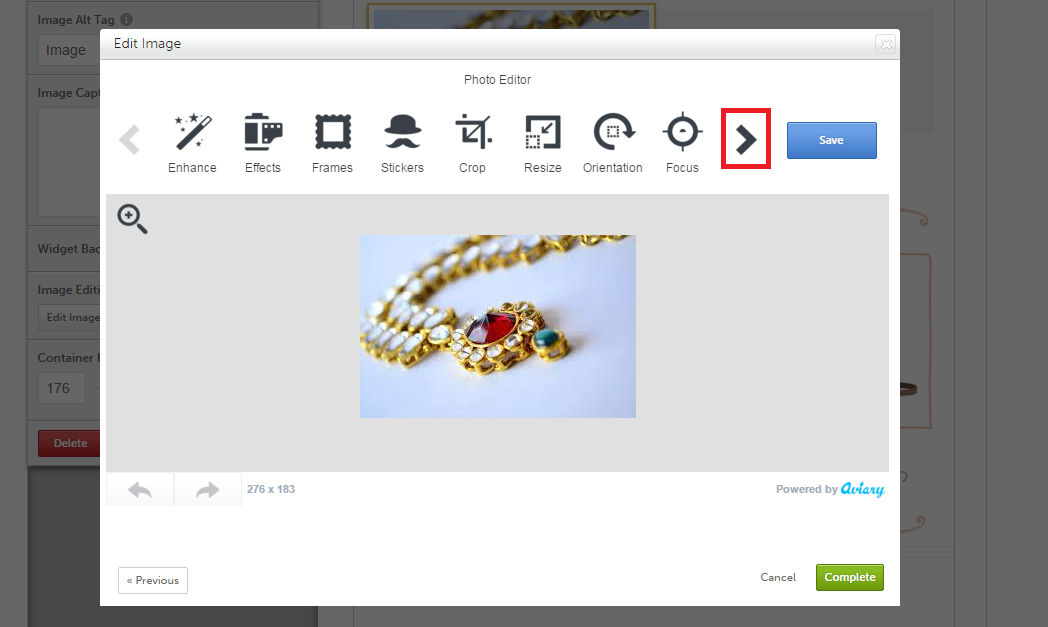The height and width of the screenshot is (627, 1048).
Task: Show more tools with right chevron
Action: pyautogui.click(x=746, y=140)
